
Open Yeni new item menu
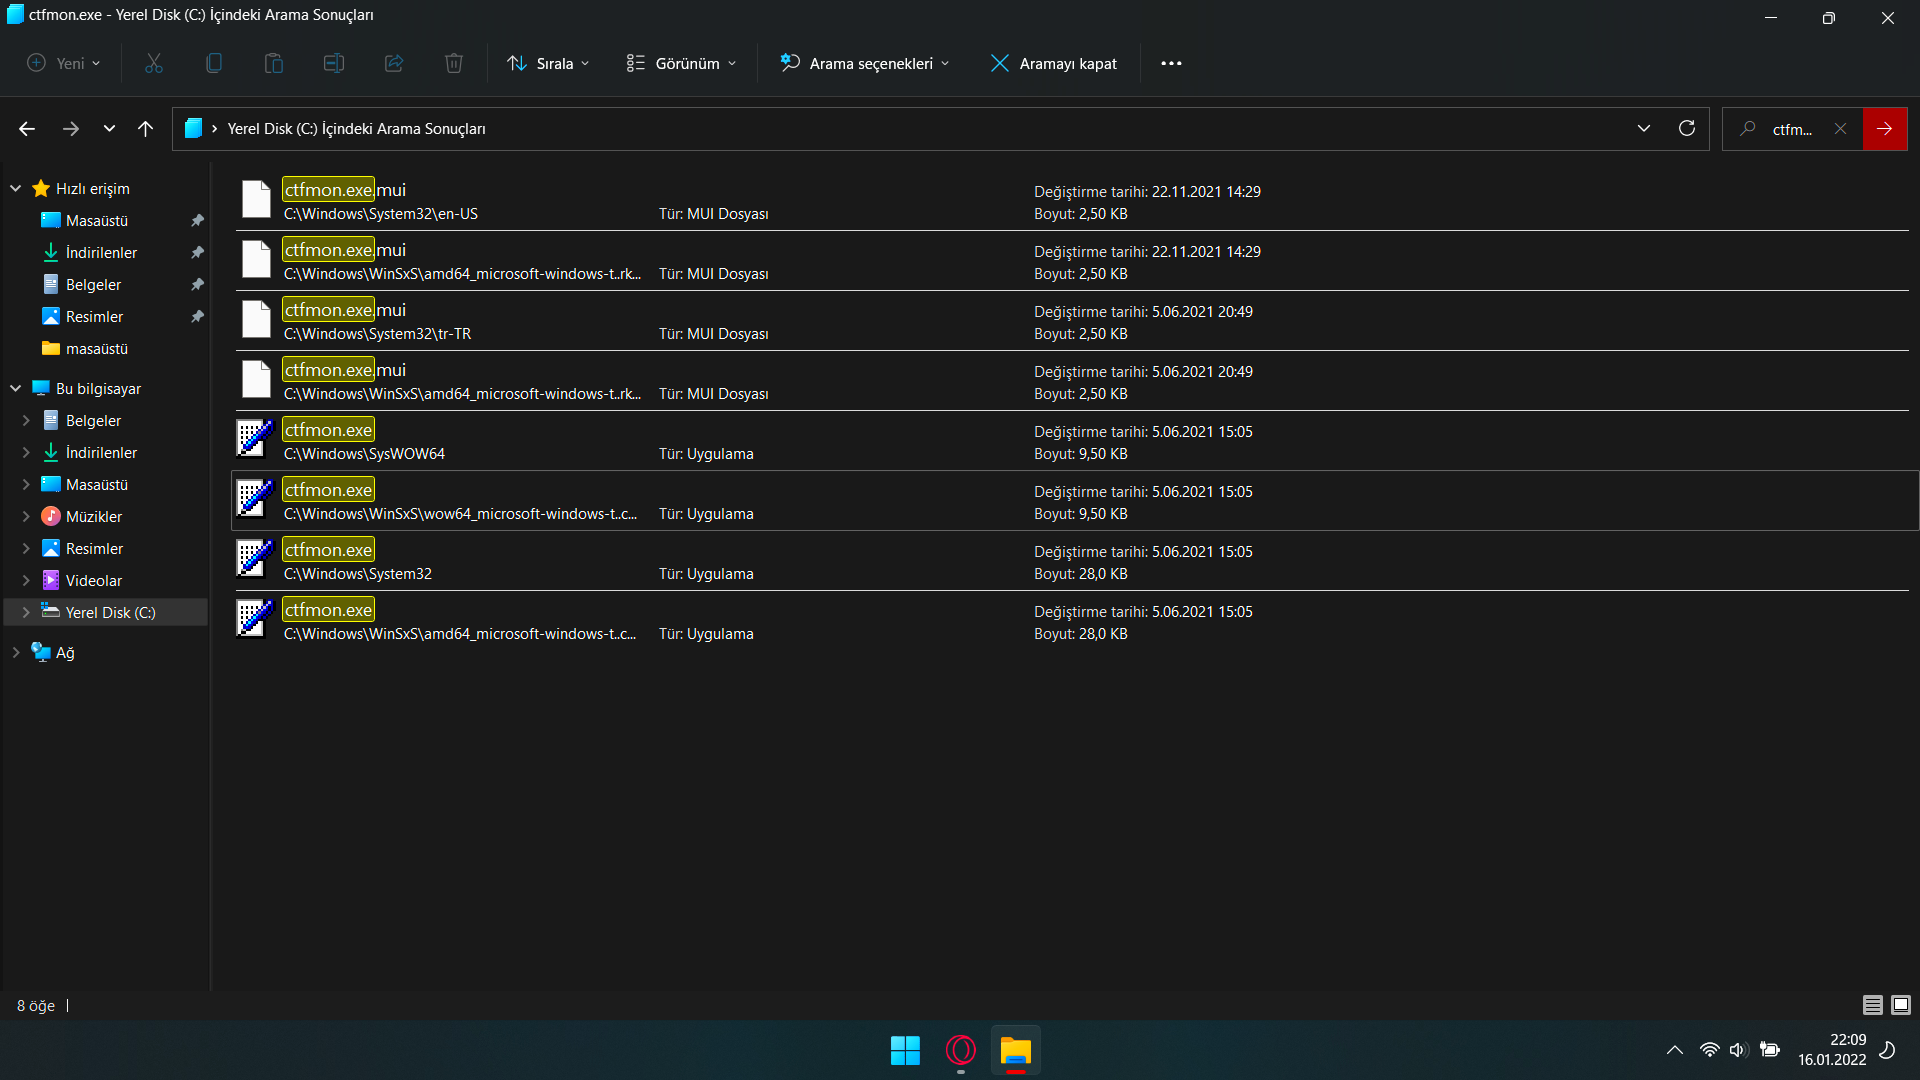pyautogui.click(x=64, y=63)
